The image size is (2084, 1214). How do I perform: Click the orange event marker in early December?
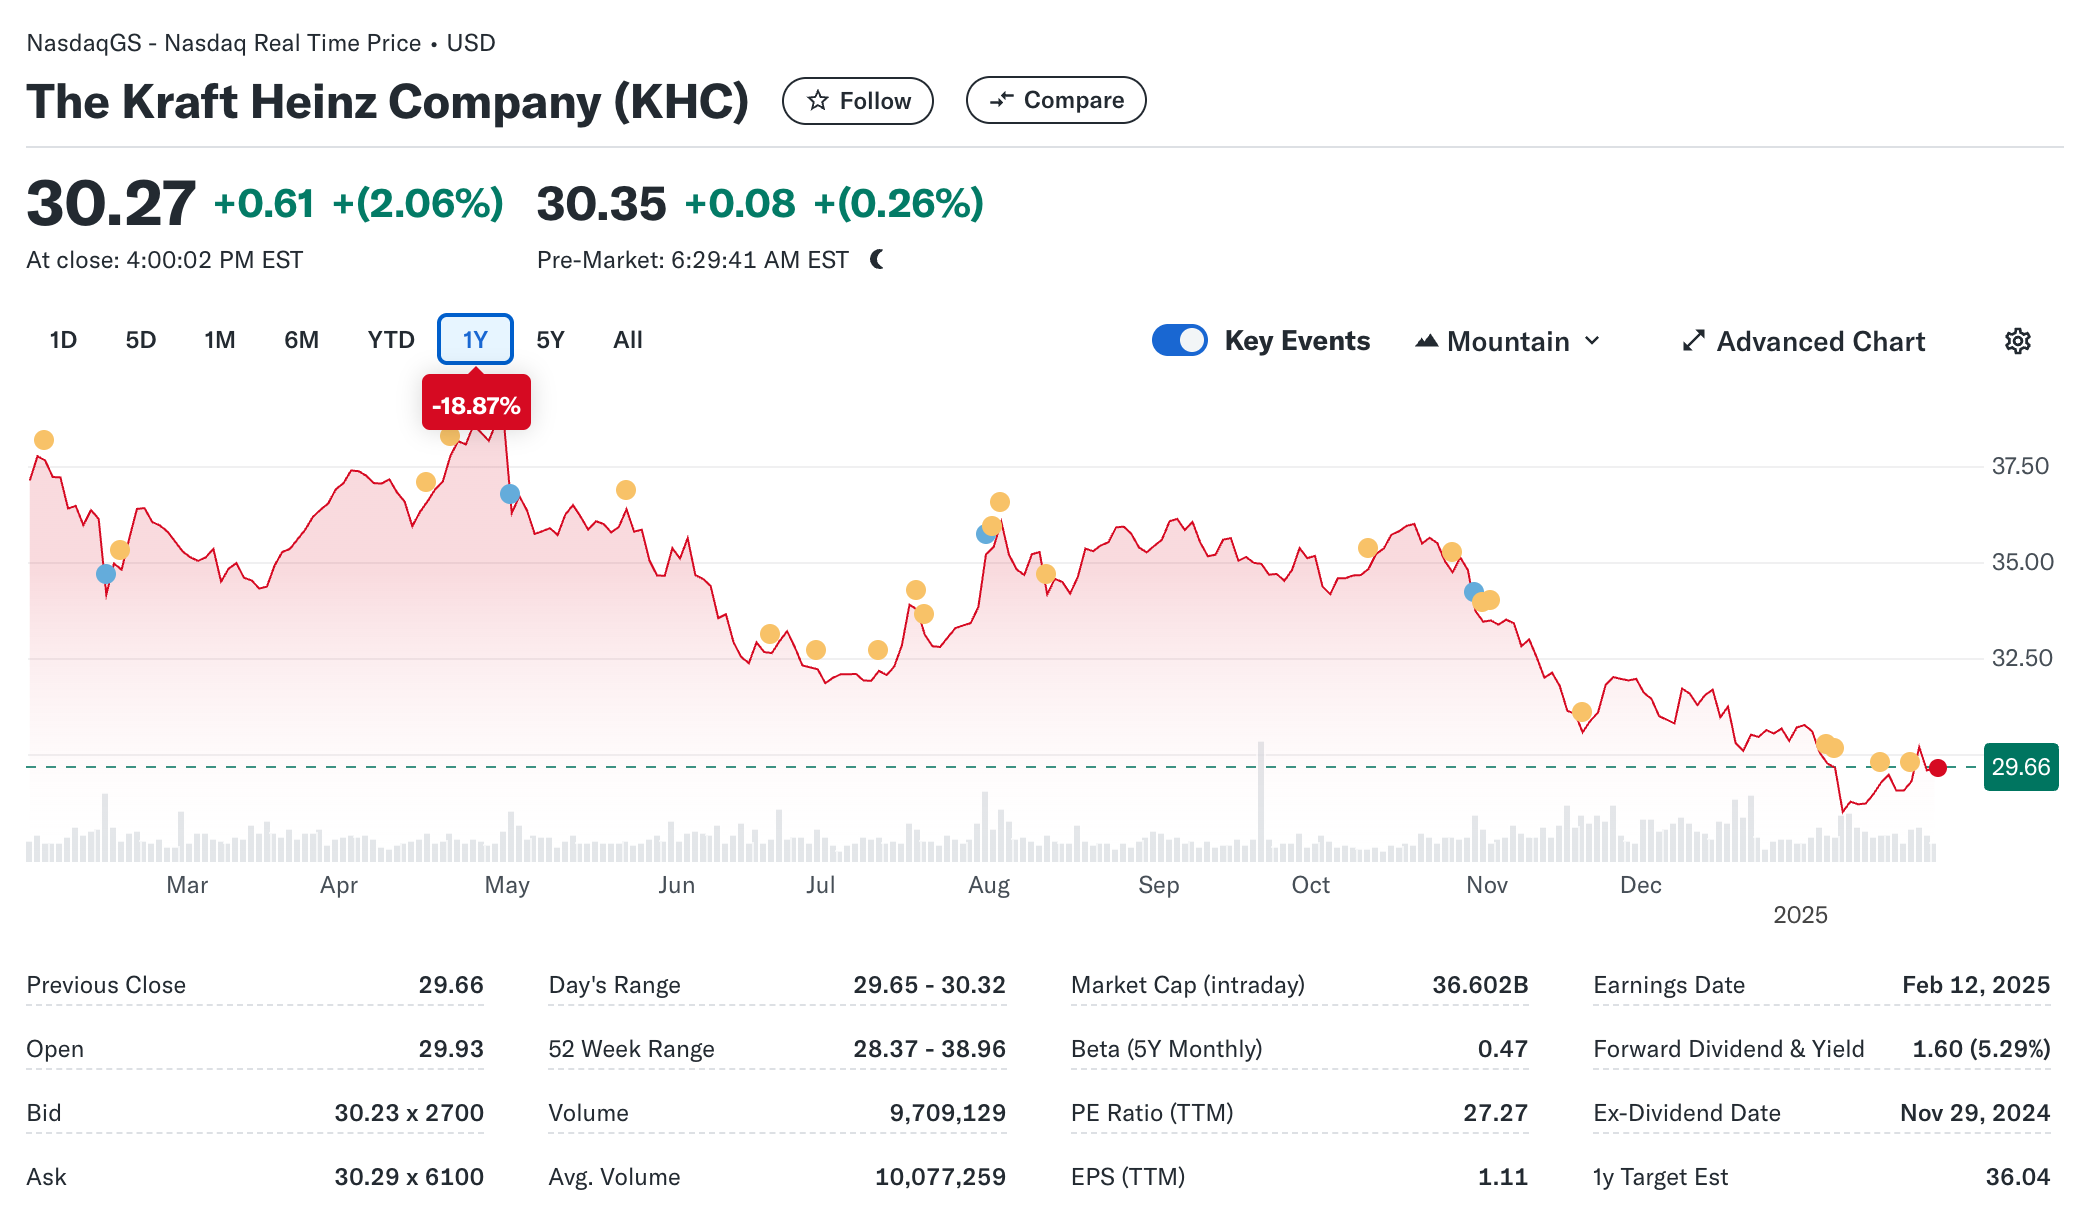click(x=1582, y=712)
